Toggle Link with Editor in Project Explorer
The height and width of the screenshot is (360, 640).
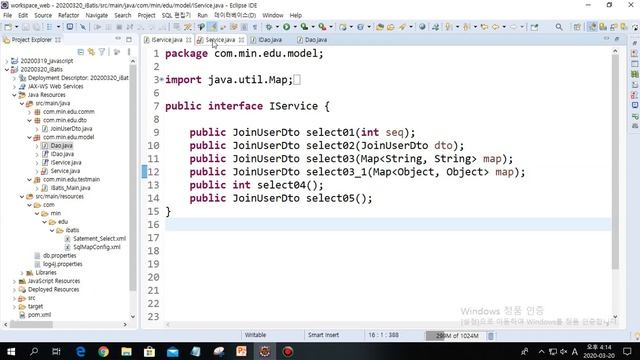tap(91, 52)
